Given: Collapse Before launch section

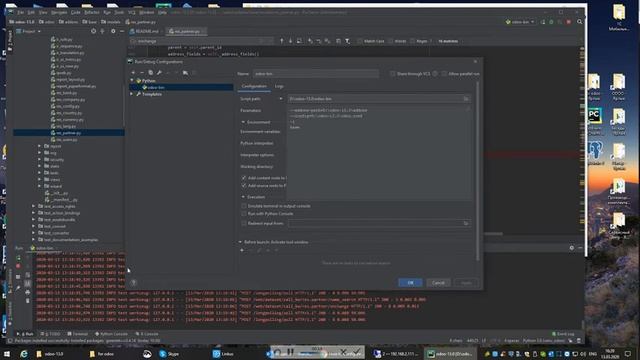Looking at the screenshot, I should [x=240, y=242].
